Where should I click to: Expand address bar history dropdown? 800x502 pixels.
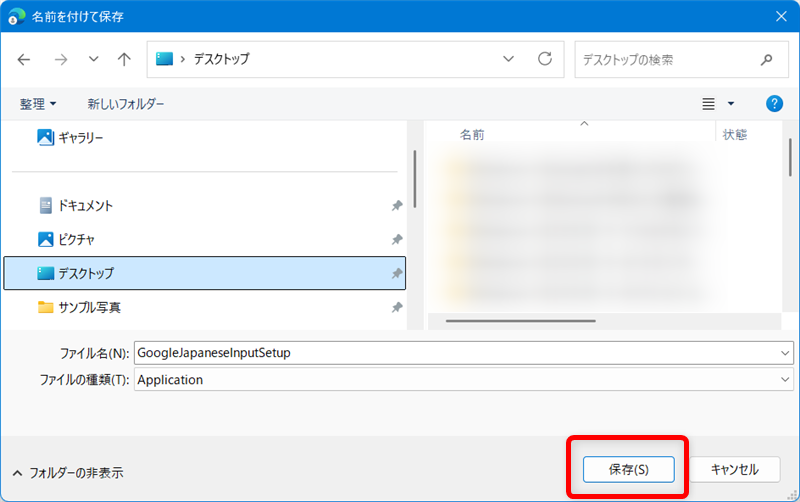508,59
